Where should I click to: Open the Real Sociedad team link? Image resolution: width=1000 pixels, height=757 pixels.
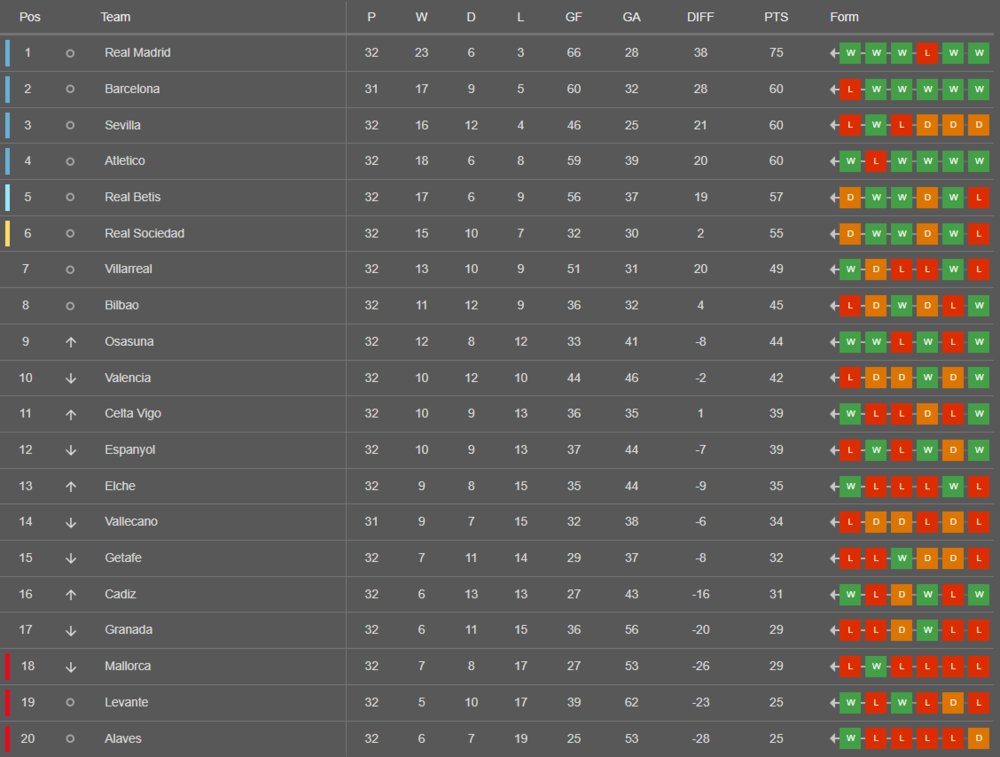coord(144,233)
